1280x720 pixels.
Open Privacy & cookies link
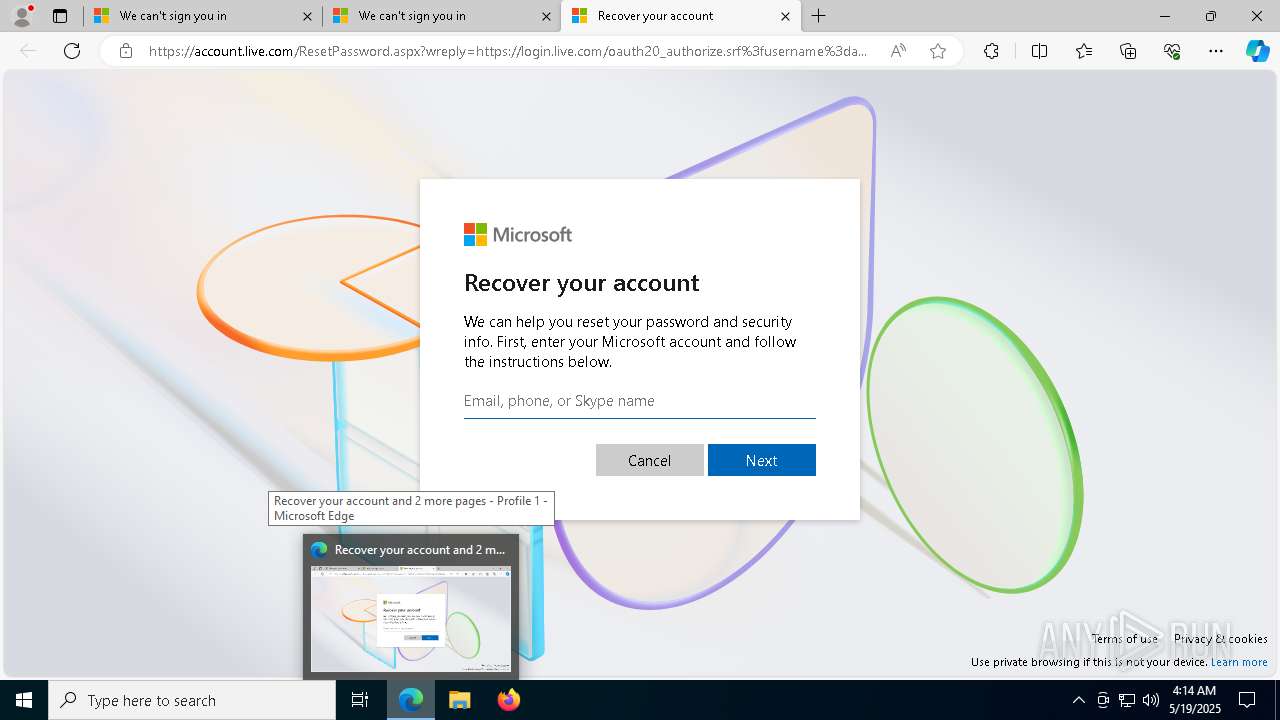tap(1221, 638)
